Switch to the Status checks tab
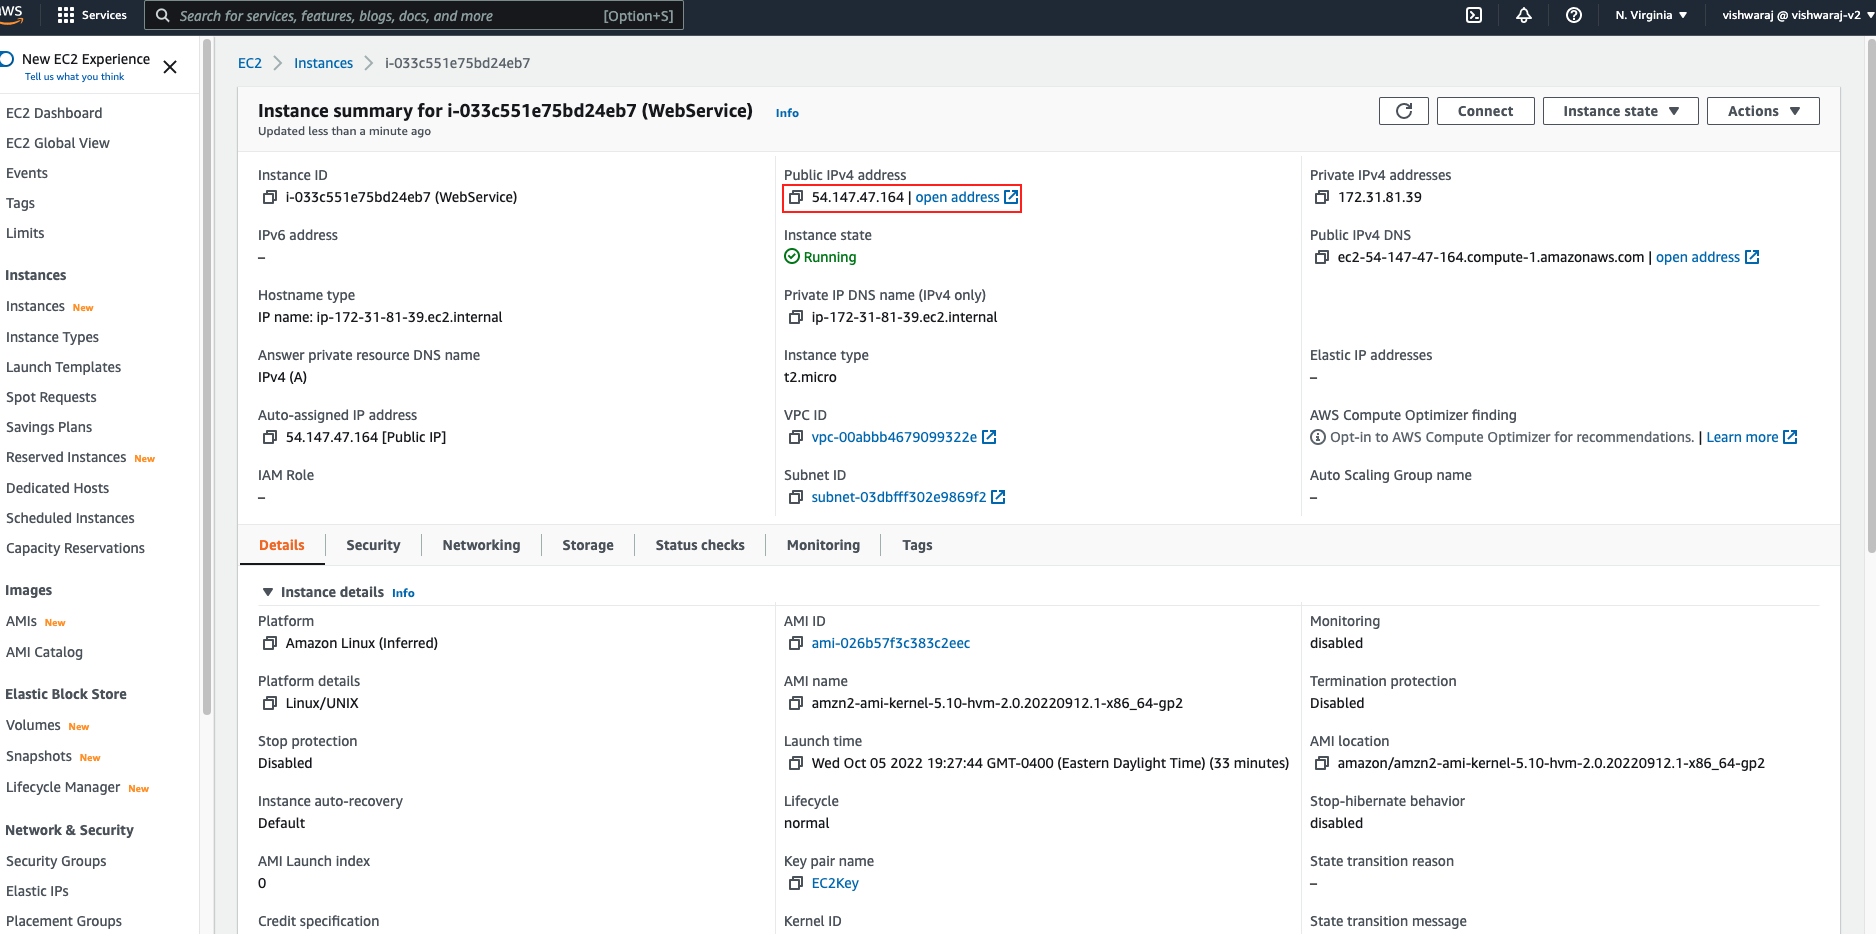 699,546
